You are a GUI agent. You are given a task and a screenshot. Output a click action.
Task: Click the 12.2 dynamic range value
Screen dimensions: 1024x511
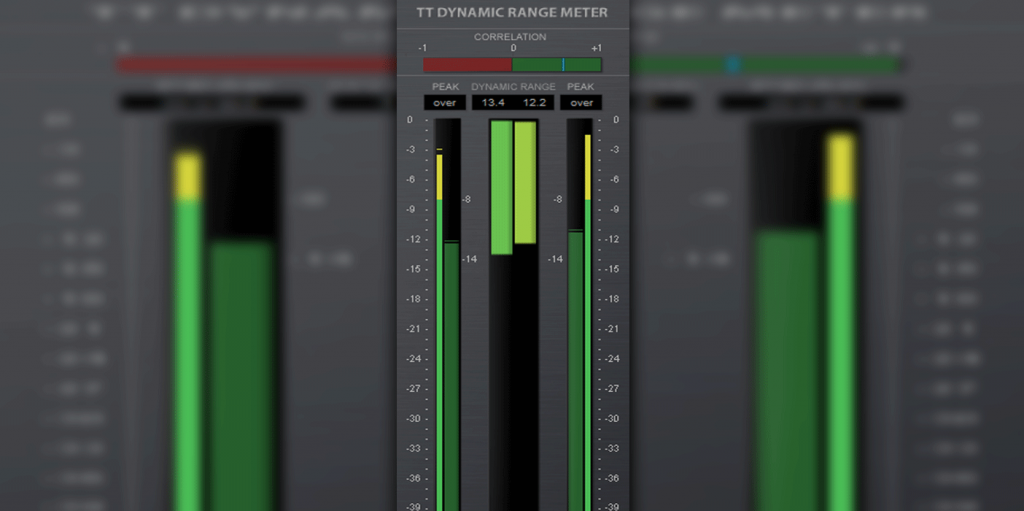[x=534, y=103]
